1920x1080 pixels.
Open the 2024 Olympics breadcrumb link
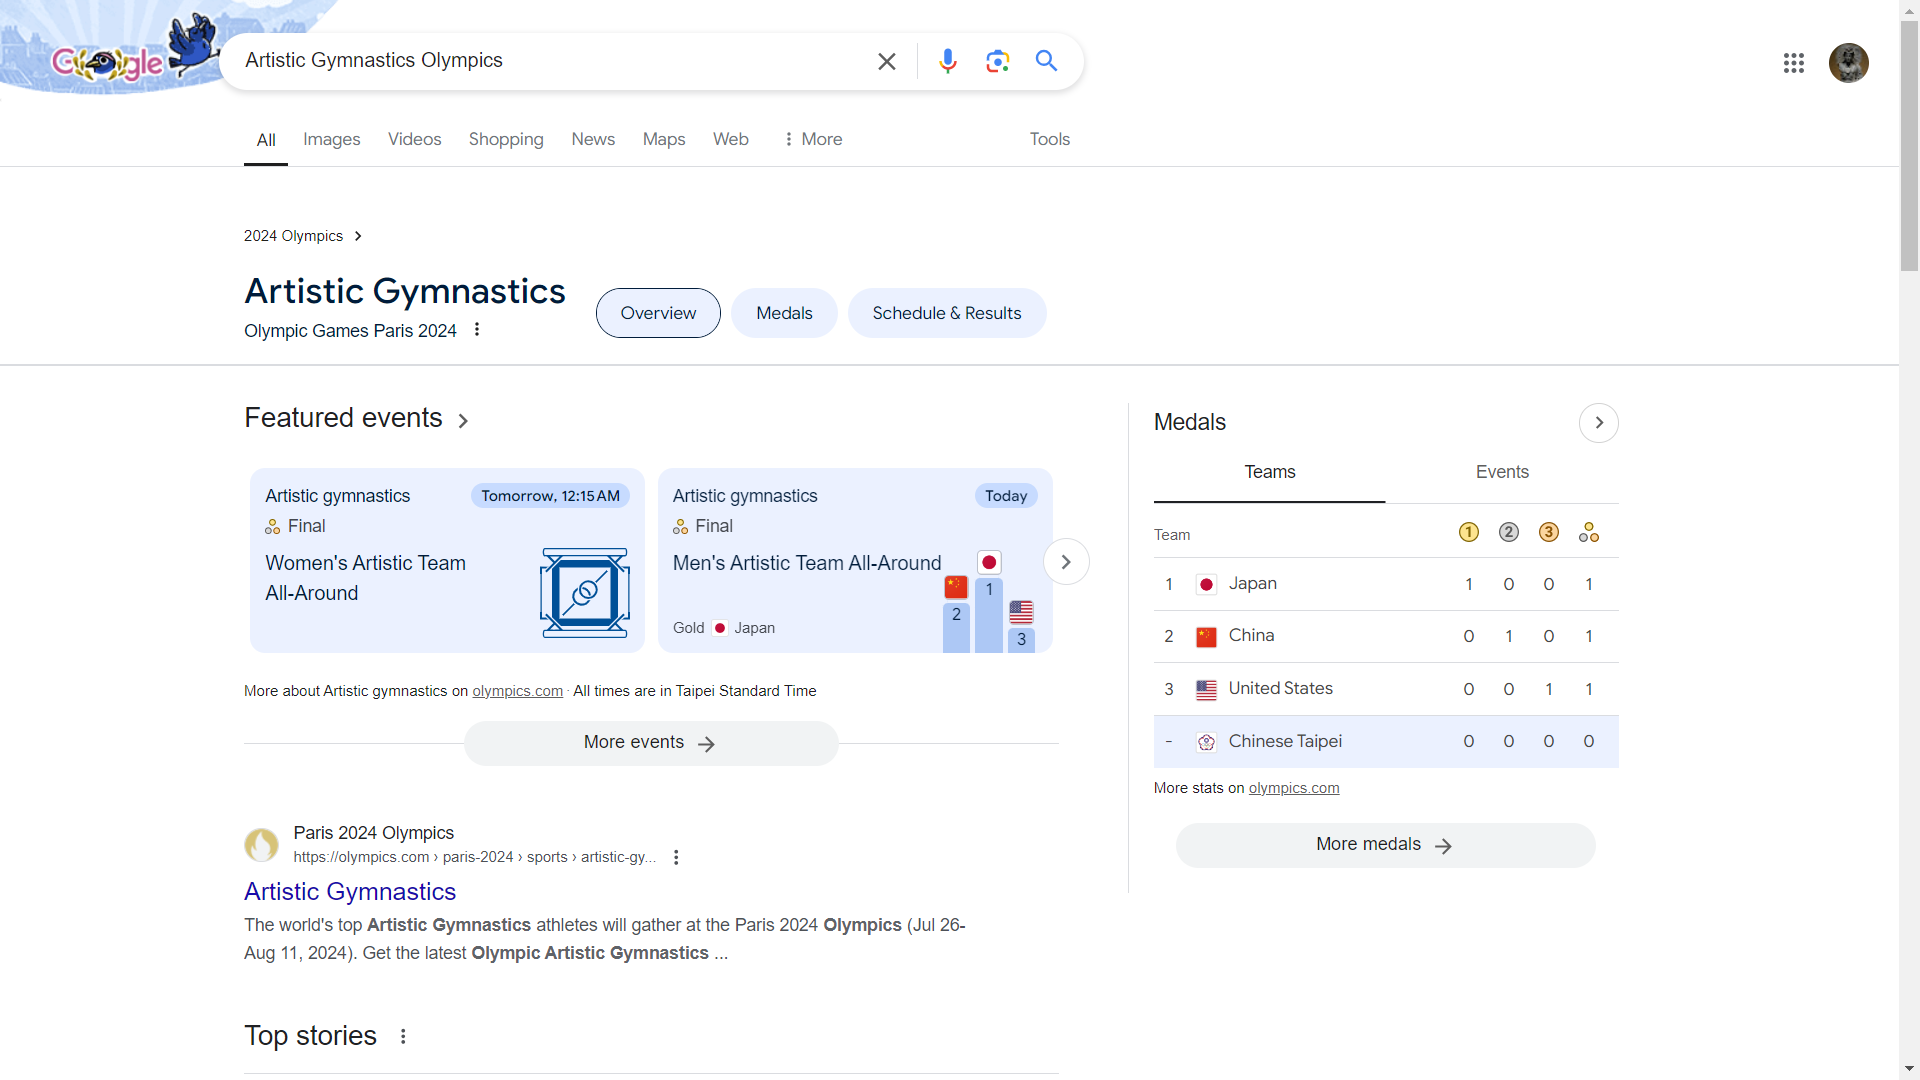293,236
